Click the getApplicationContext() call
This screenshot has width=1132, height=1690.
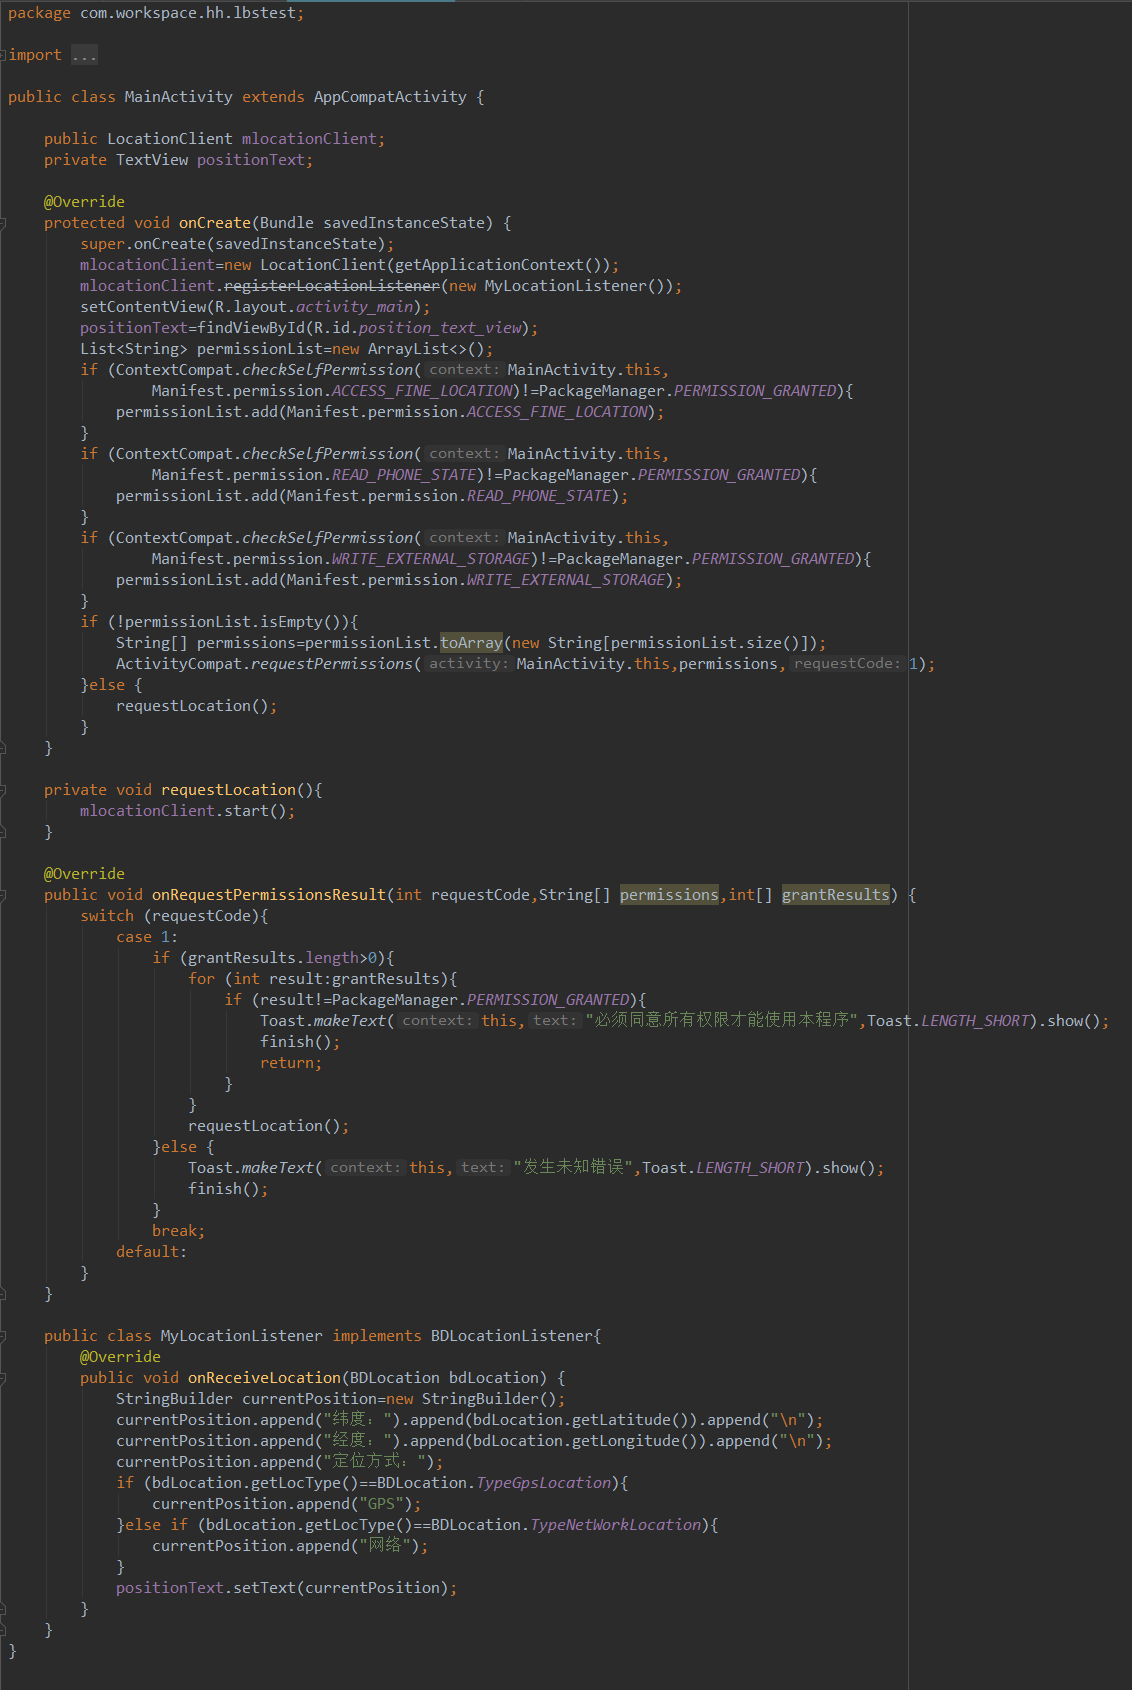click(498, 265)
